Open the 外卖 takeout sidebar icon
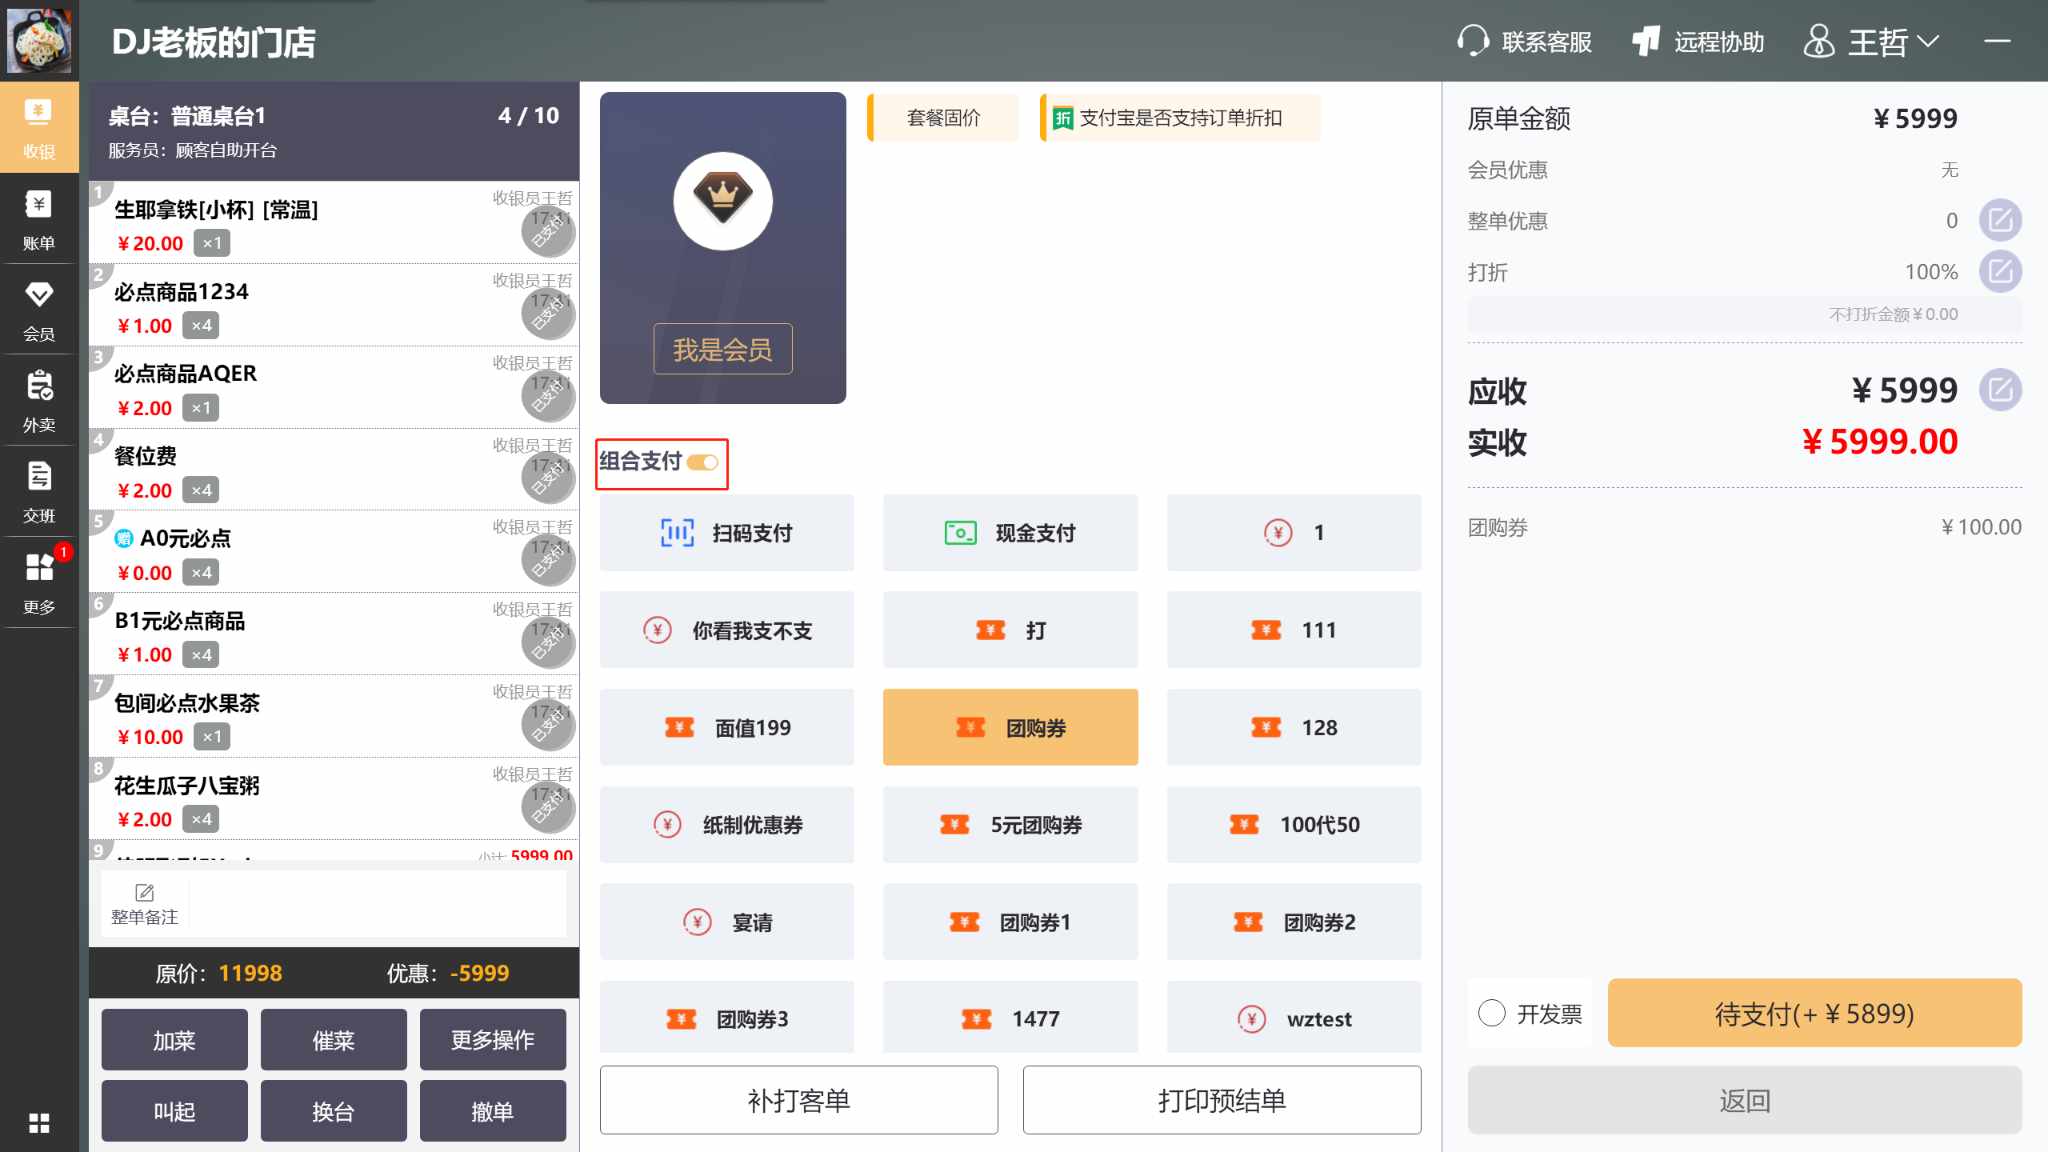 [x=39, y=402]
